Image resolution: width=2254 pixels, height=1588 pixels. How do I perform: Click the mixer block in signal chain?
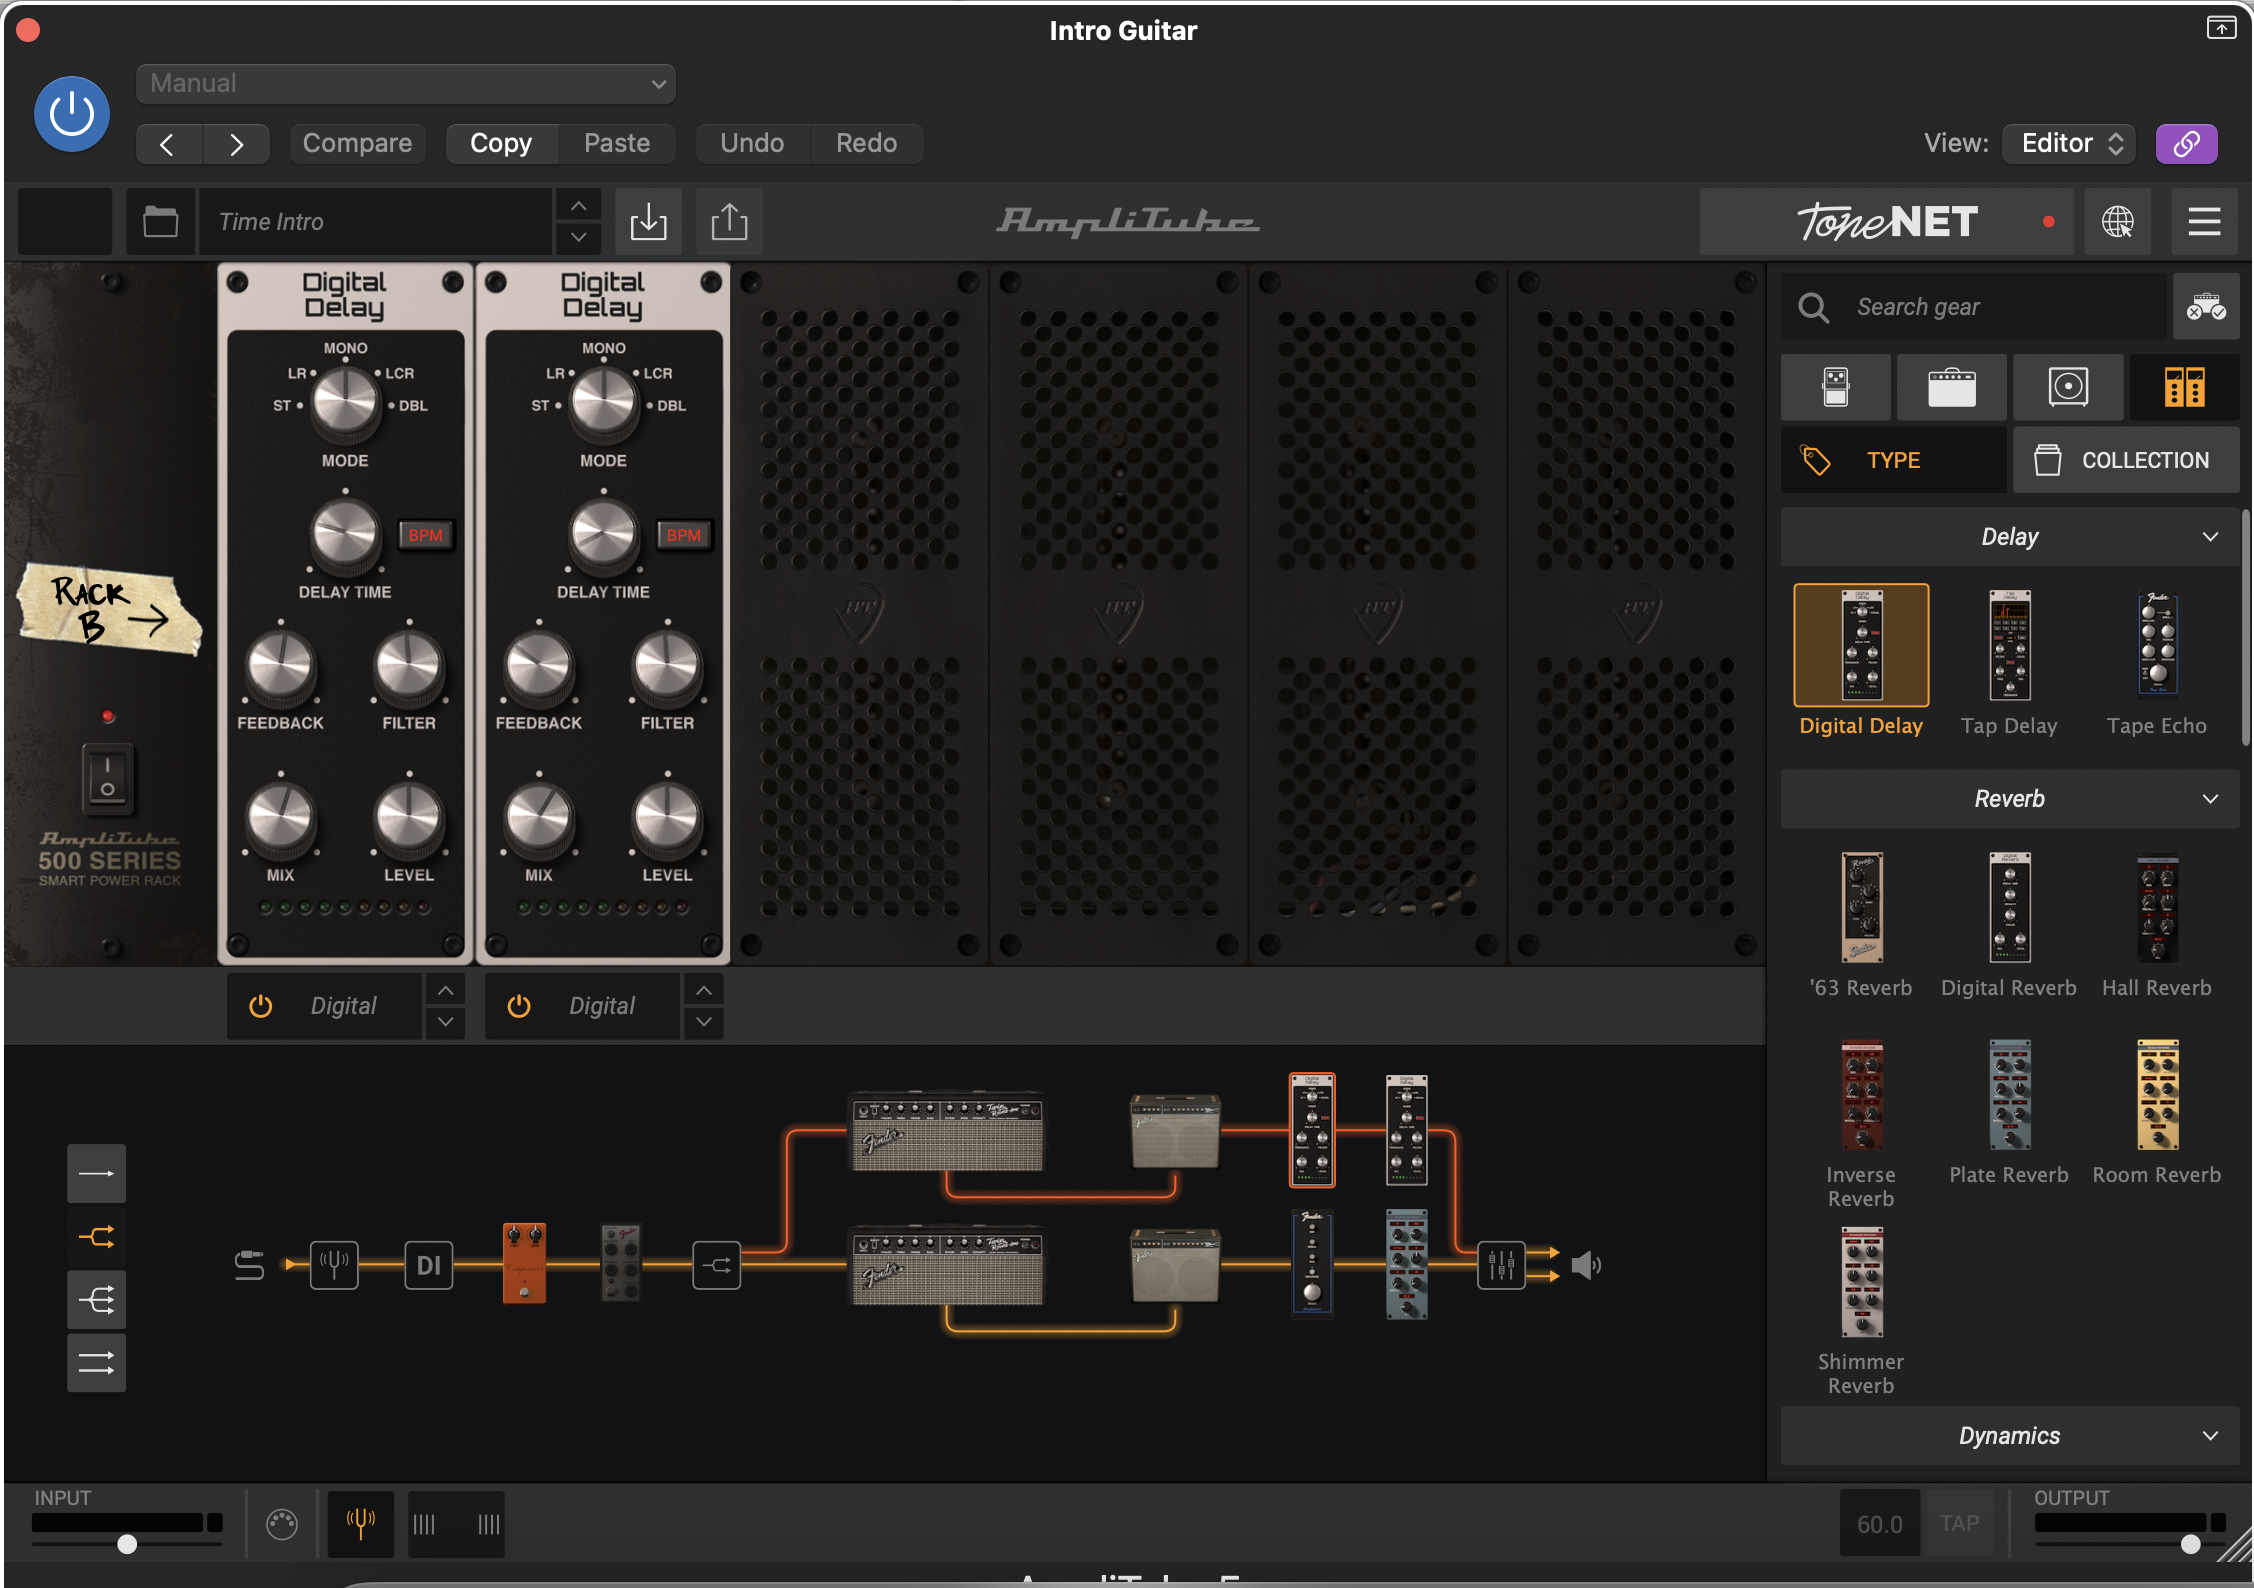click(x=1501, y=1265)
